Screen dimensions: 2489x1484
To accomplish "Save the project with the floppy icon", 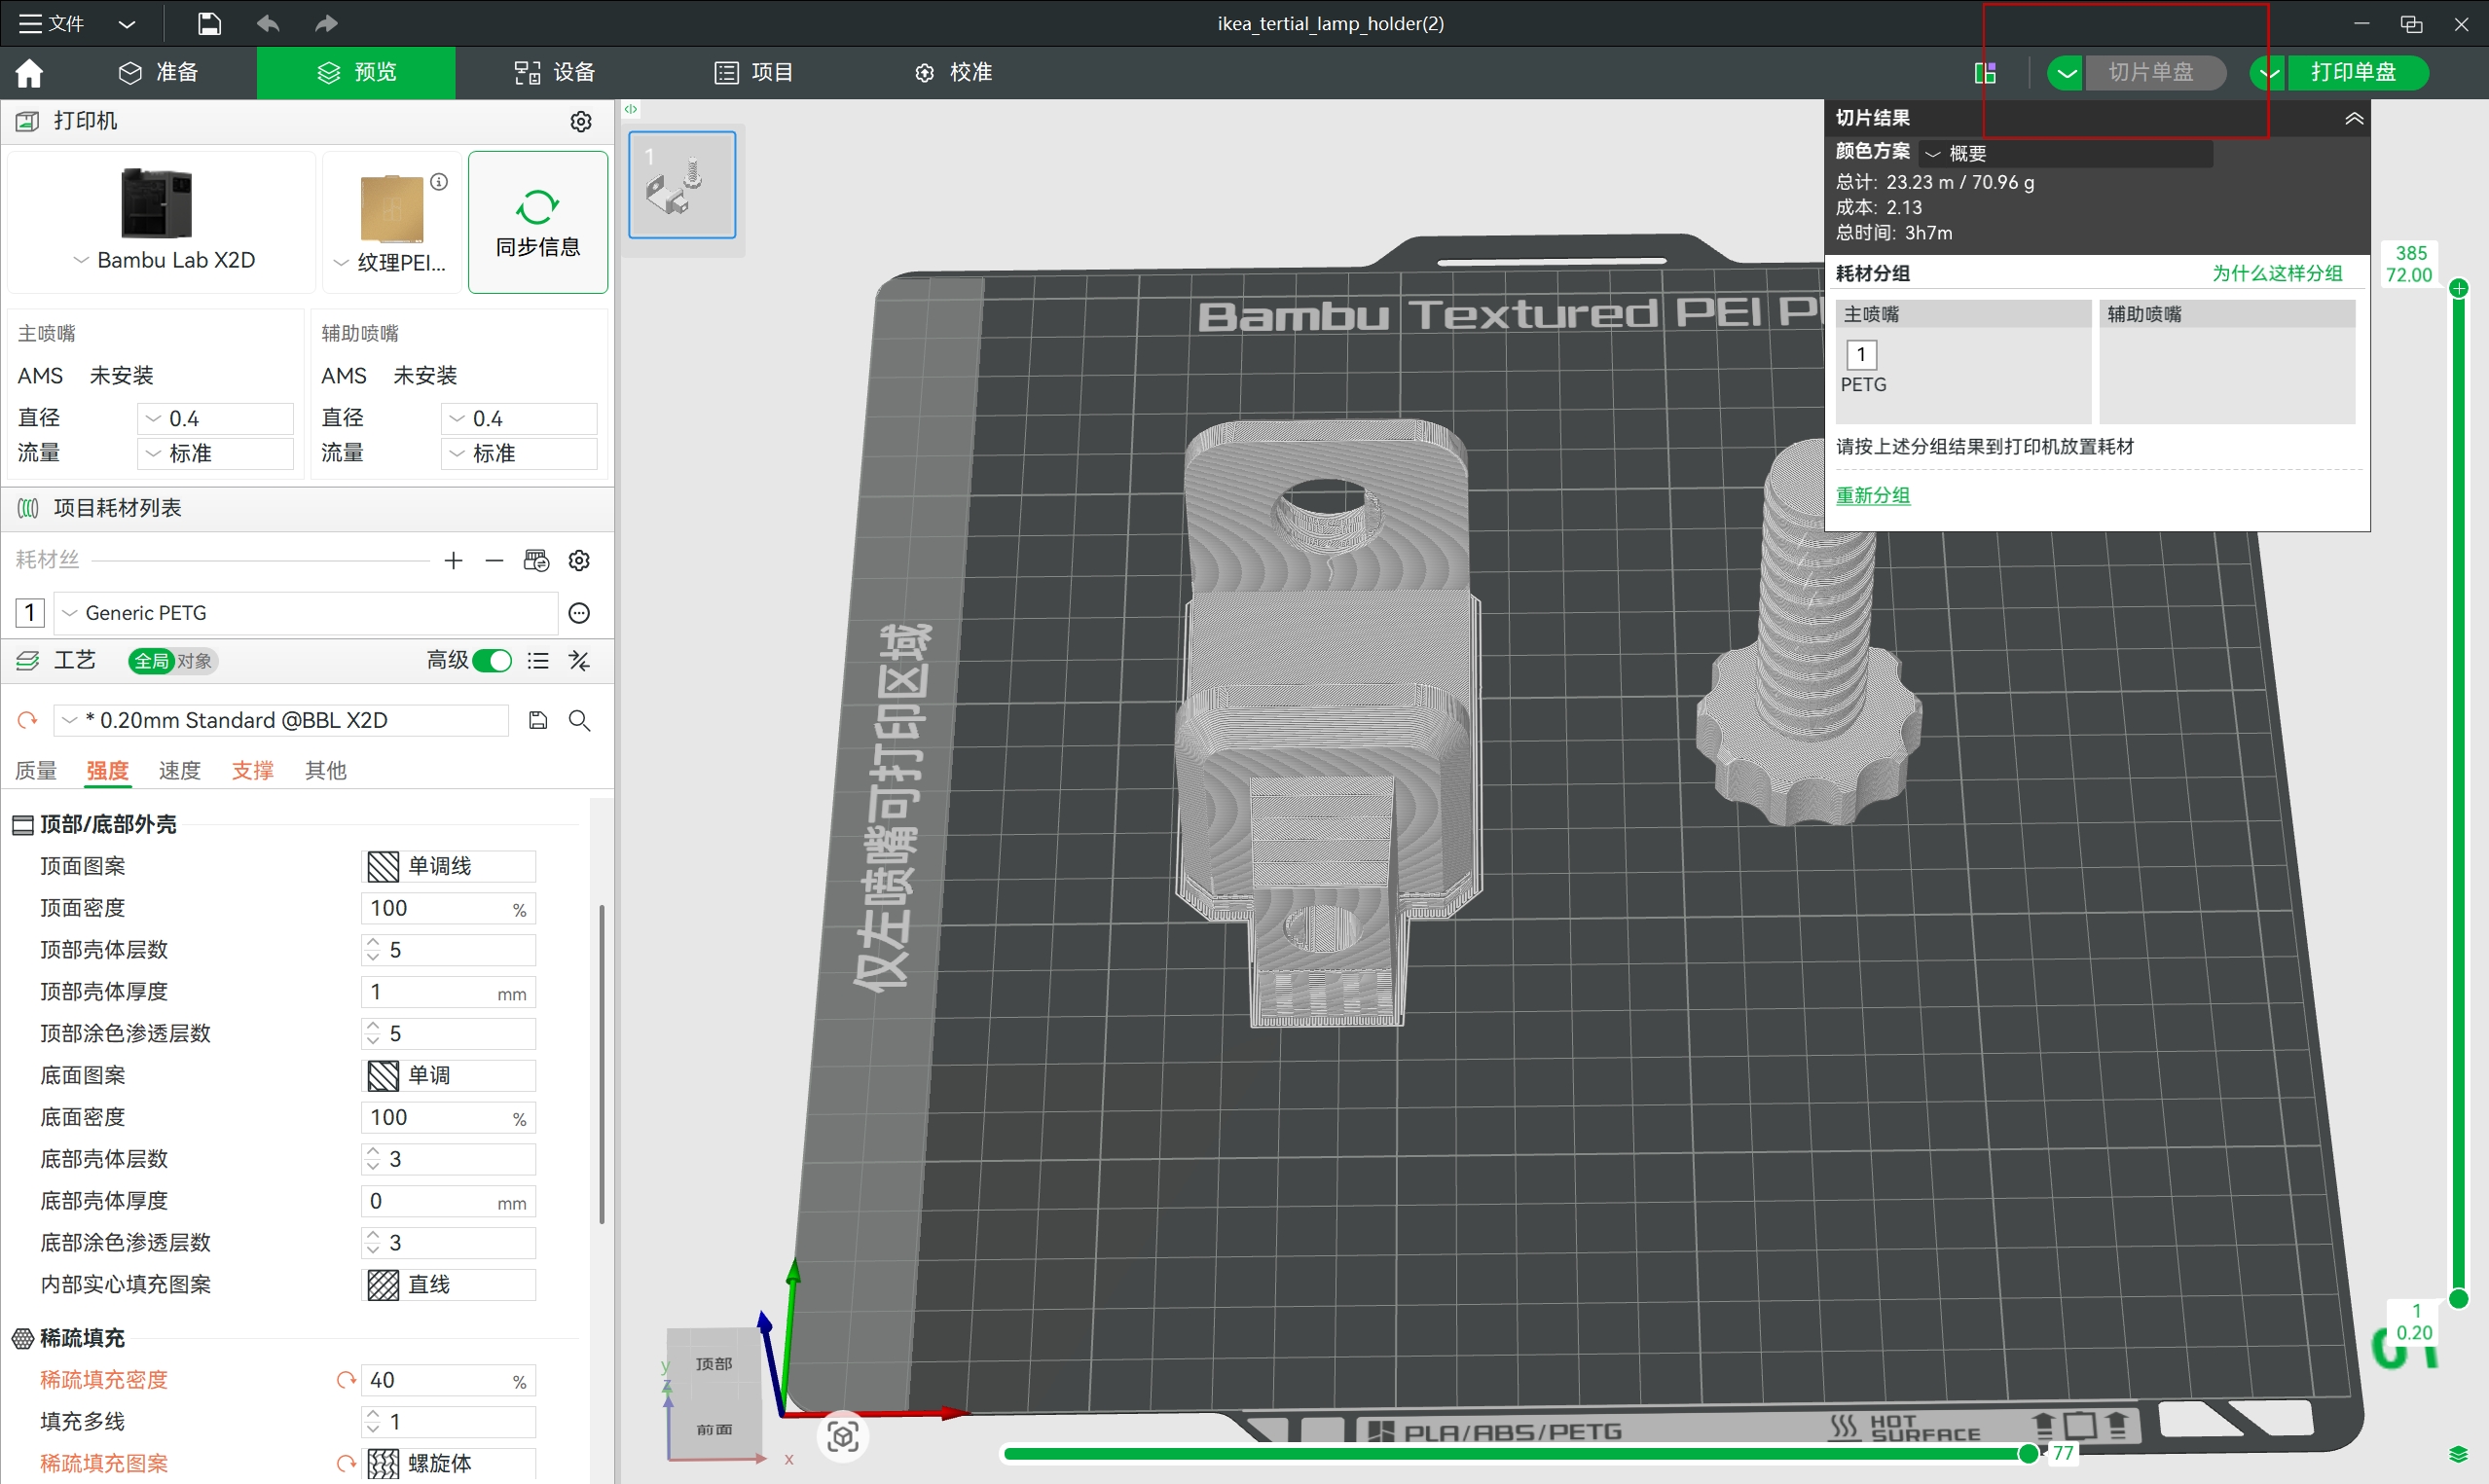I will 209,23.
